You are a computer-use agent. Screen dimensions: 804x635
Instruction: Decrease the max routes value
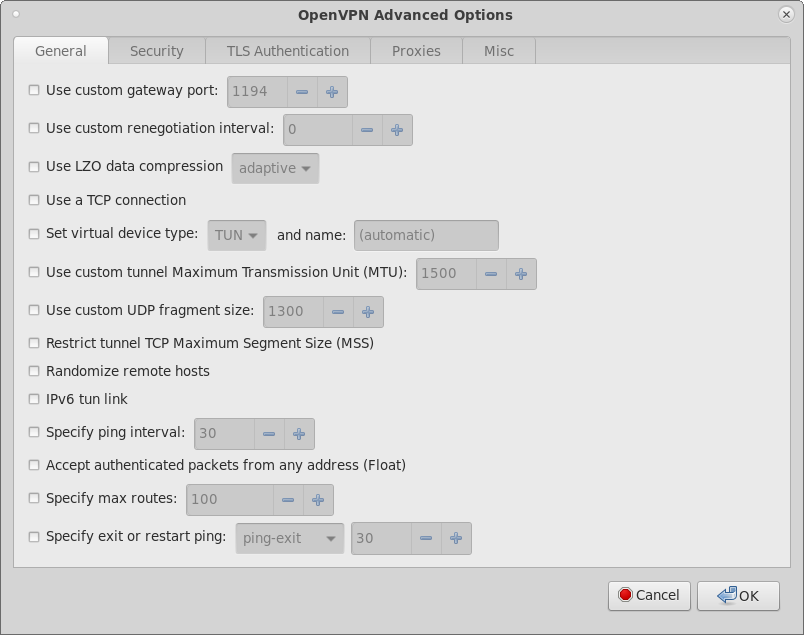click(x=288, y=500)
